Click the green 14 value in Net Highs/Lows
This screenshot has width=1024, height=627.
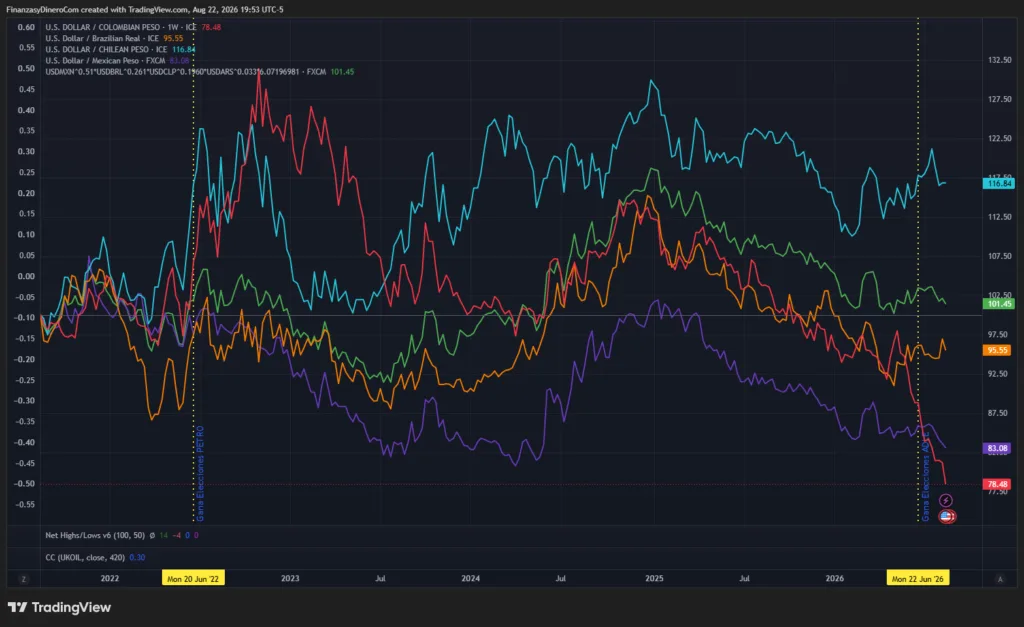(x=163, y=536)
